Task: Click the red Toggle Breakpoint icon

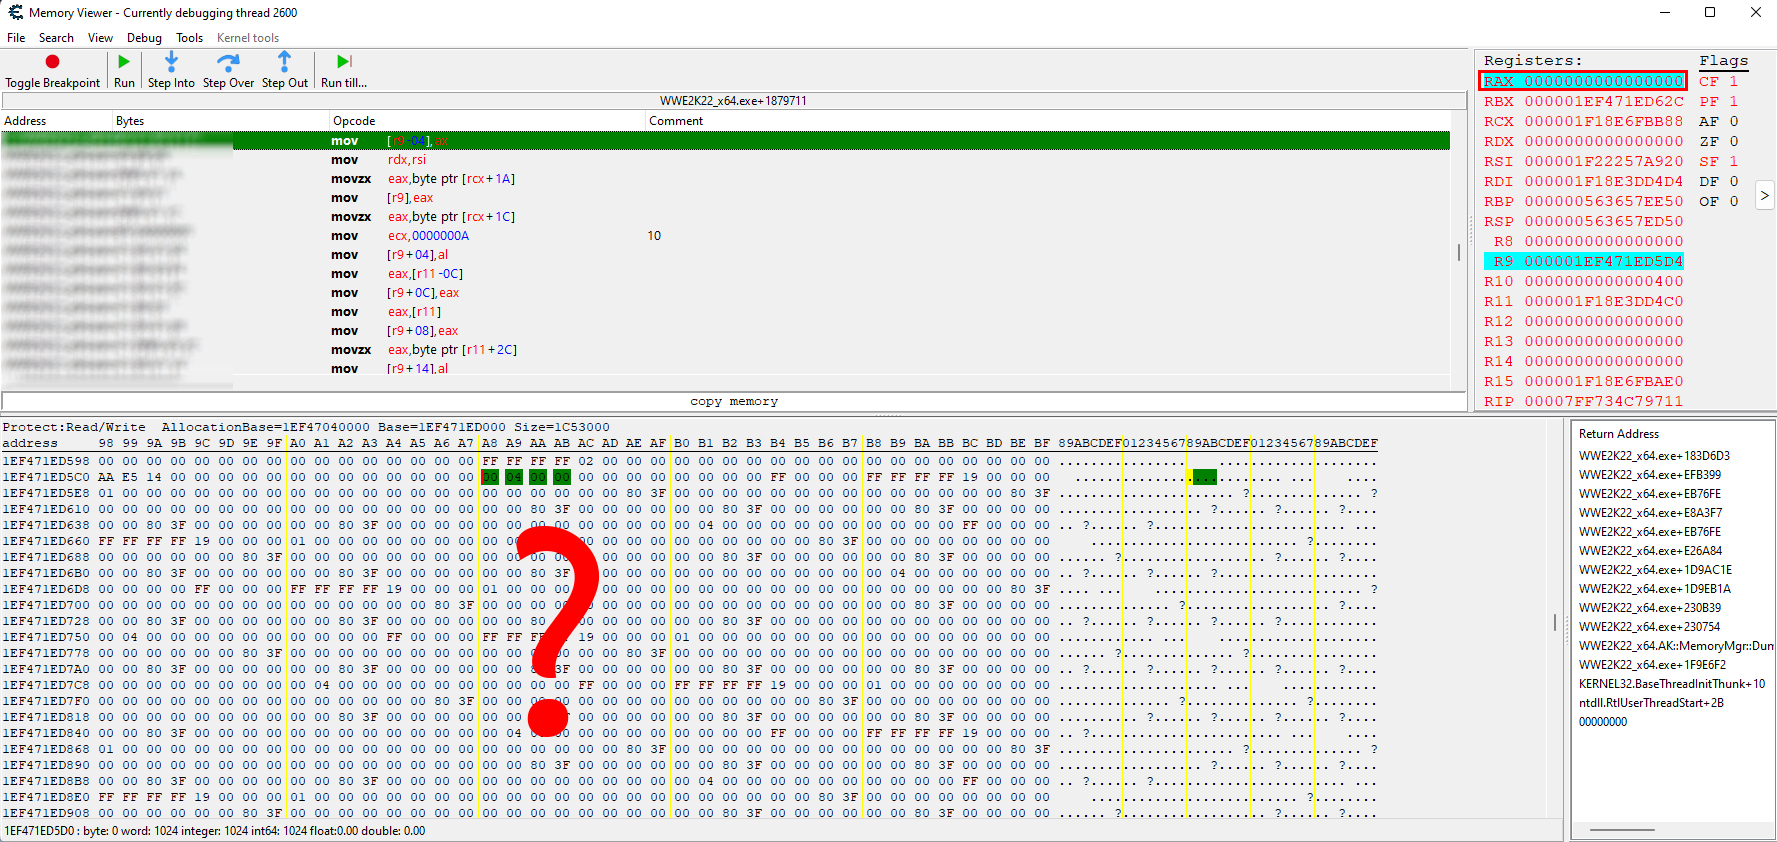Action: click(52, 62)
